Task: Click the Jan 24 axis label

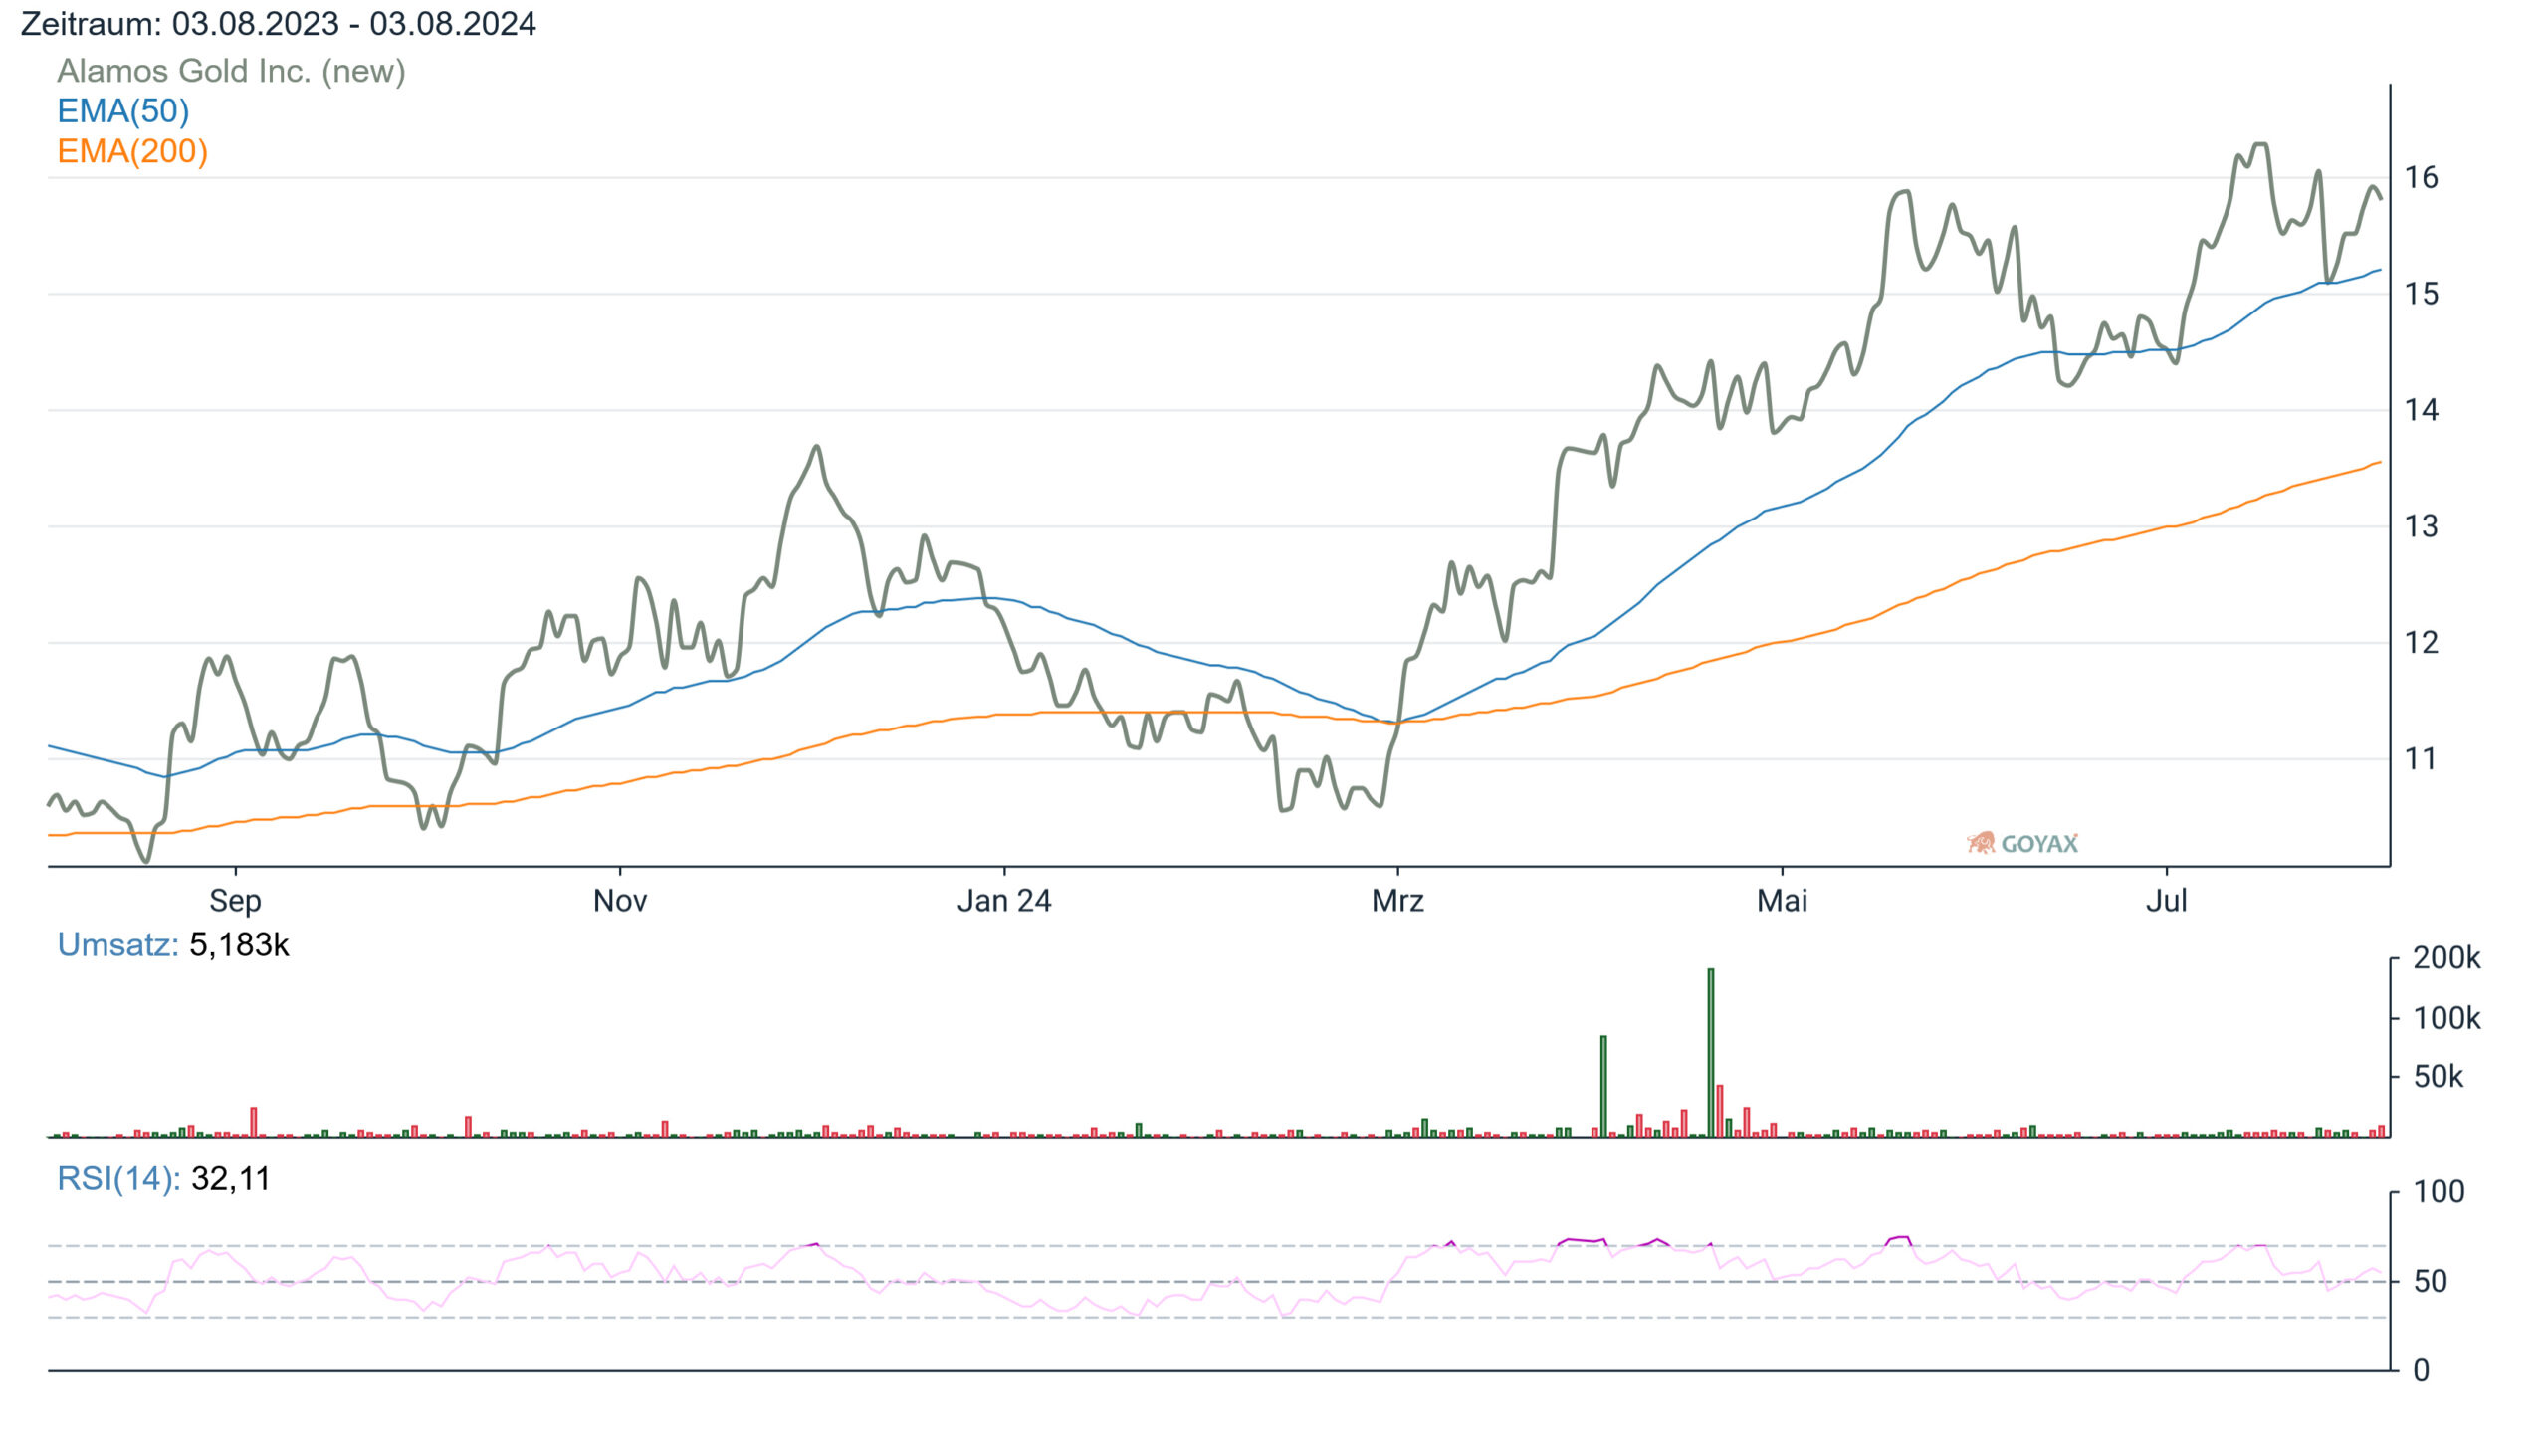Action: click(x=1004, y=901)
